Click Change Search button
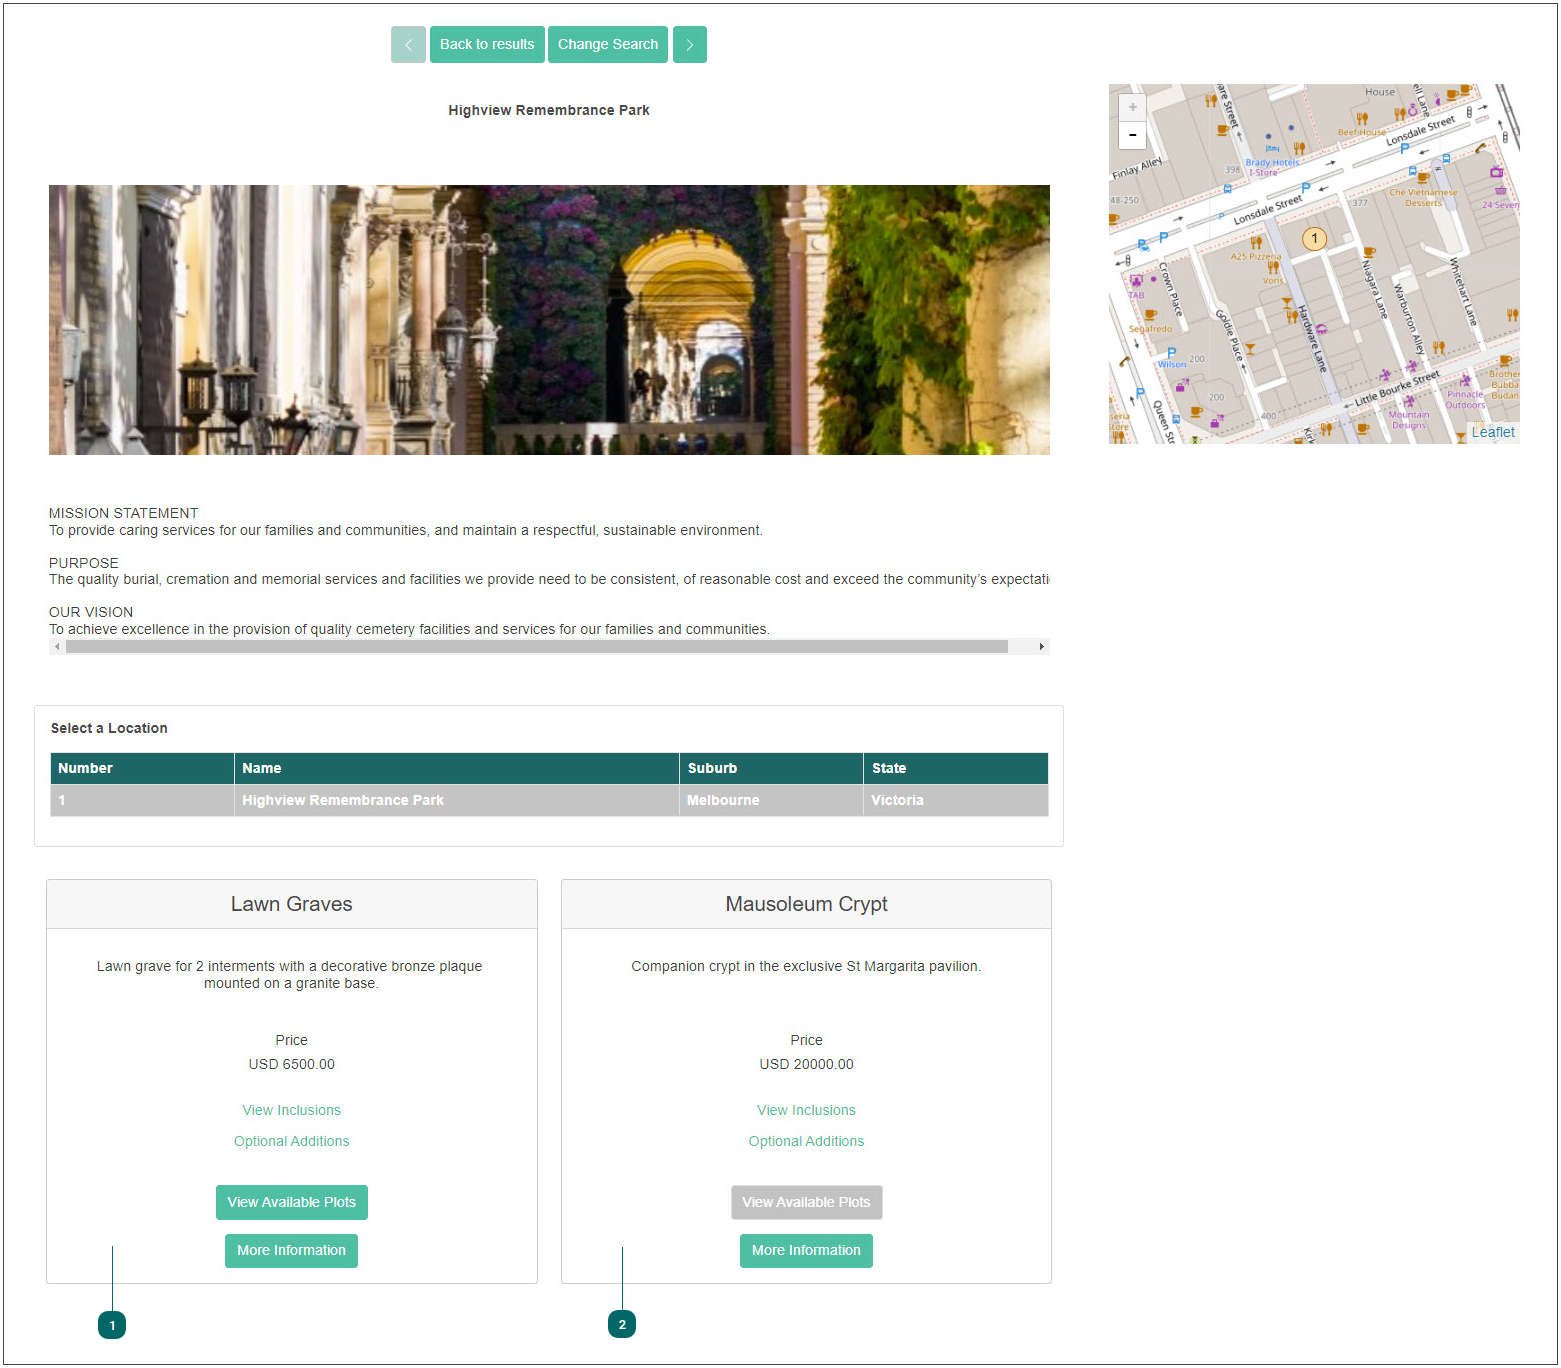 (608, 44)
